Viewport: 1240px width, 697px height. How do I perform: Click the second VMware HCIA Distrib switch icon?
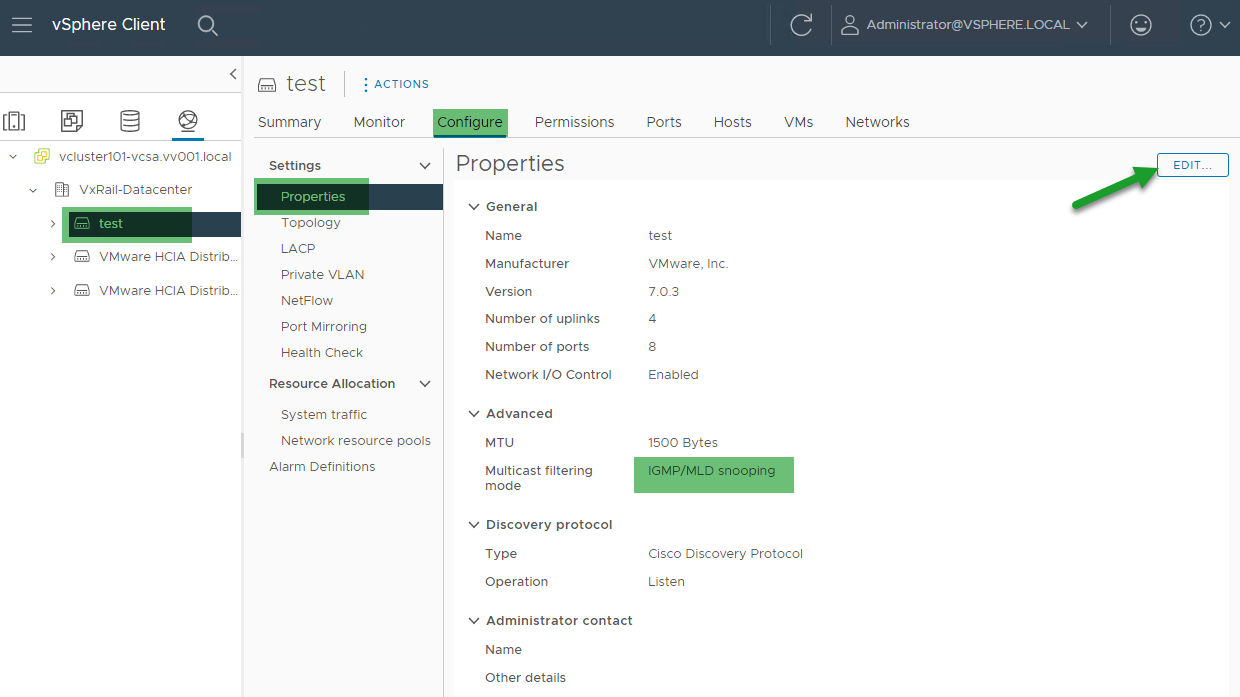[82, 291]
